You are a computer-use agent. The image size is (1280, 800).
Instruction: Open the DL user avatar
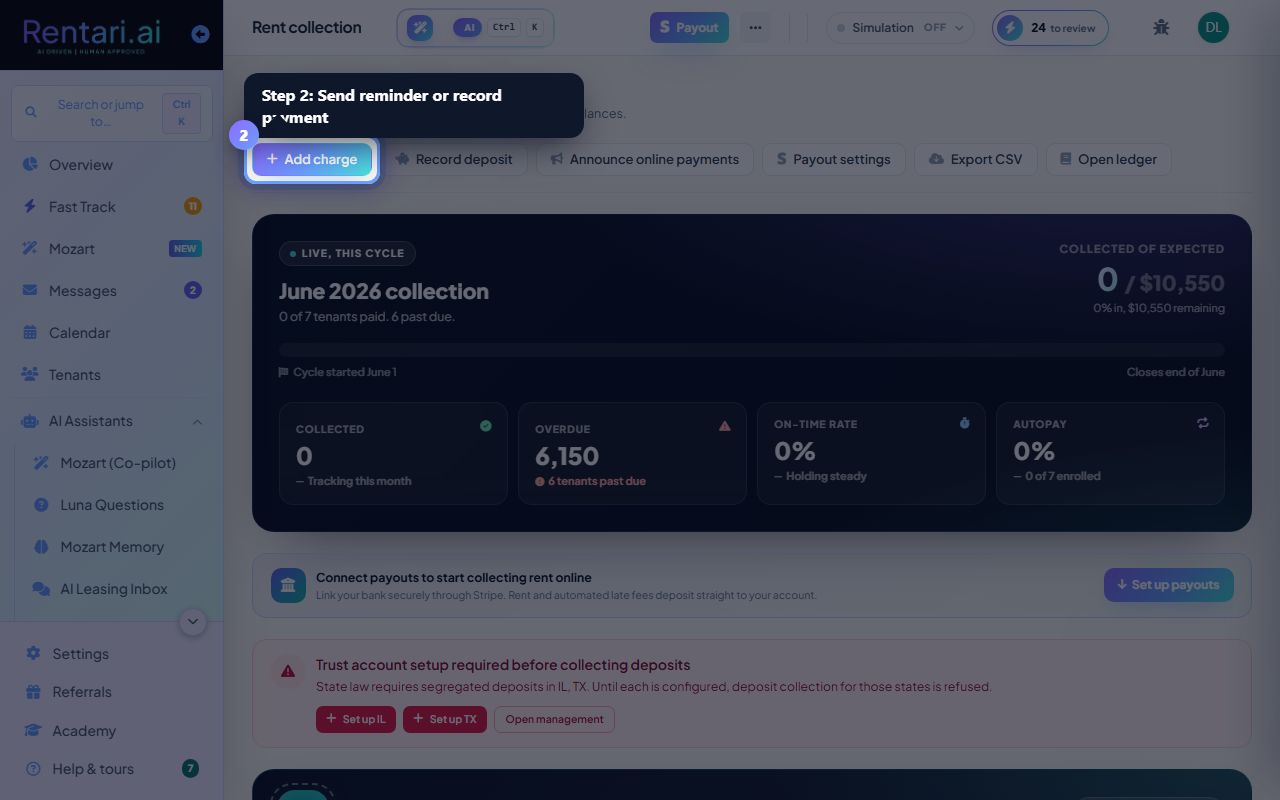(1213, 28)
